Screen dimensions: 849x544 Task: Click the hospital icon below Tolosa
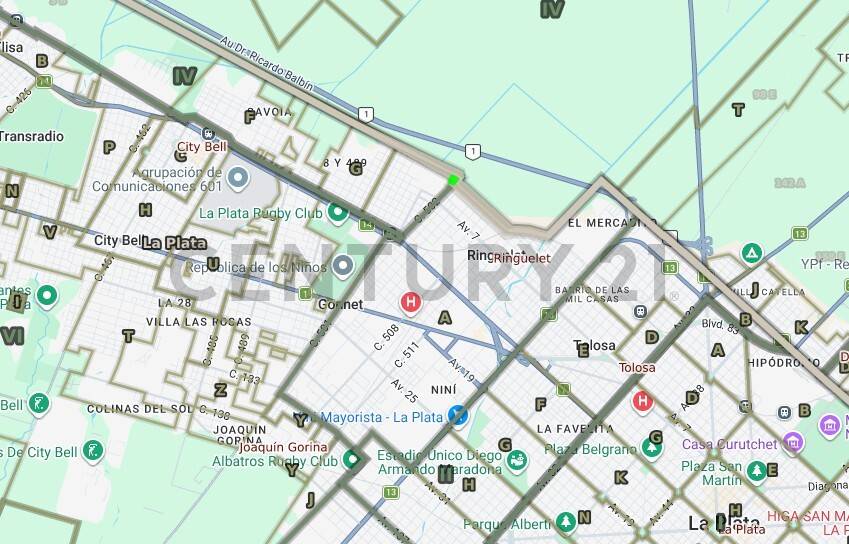click(642, 401)
